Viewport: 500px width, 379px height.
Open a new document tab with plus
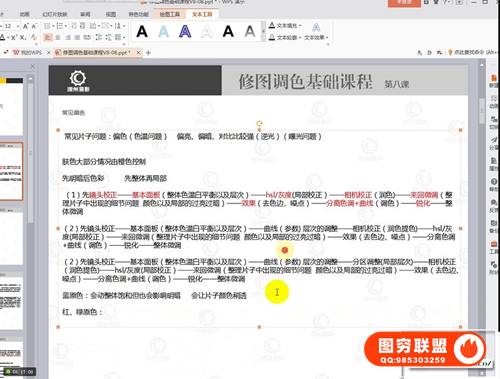tap(148, 52)
